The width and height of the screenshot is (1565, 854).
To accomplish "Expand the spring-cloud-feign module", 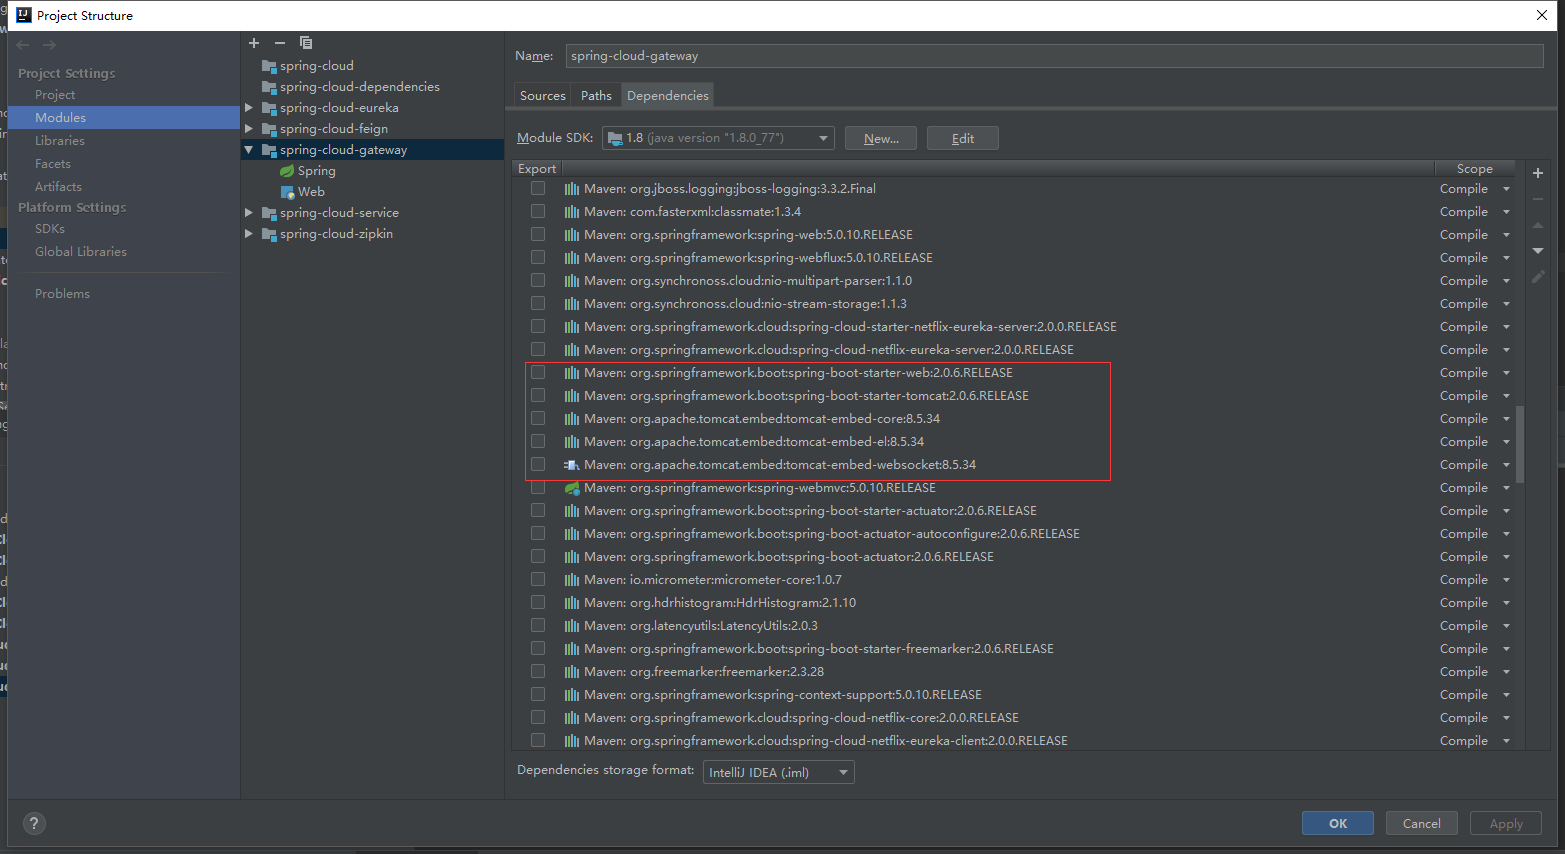I will tap(249, 129).
